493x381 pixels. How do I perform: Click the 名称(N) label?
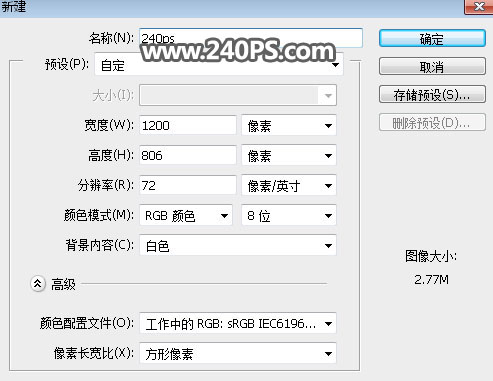[x=111, y=38]
